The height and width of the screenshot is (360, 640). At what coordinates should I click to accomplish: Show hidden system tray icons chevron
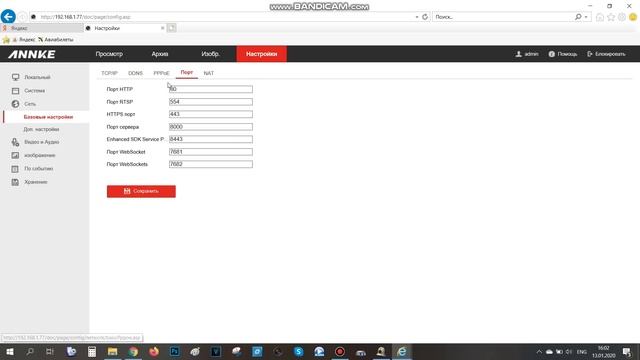tap(539, 352)
